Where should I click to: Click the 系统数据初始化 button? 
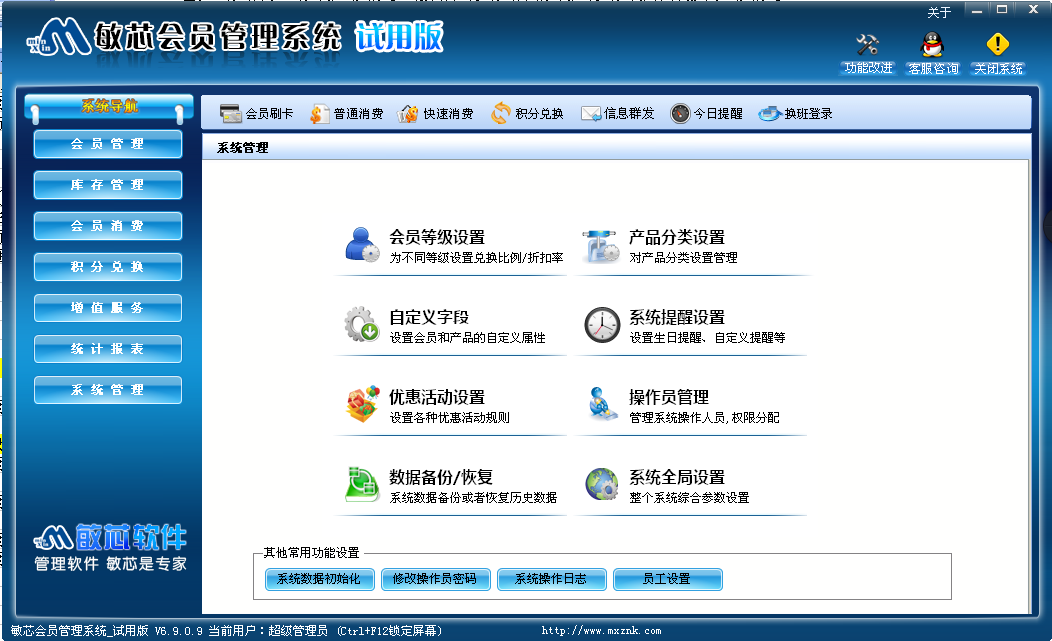pos(319,579)
